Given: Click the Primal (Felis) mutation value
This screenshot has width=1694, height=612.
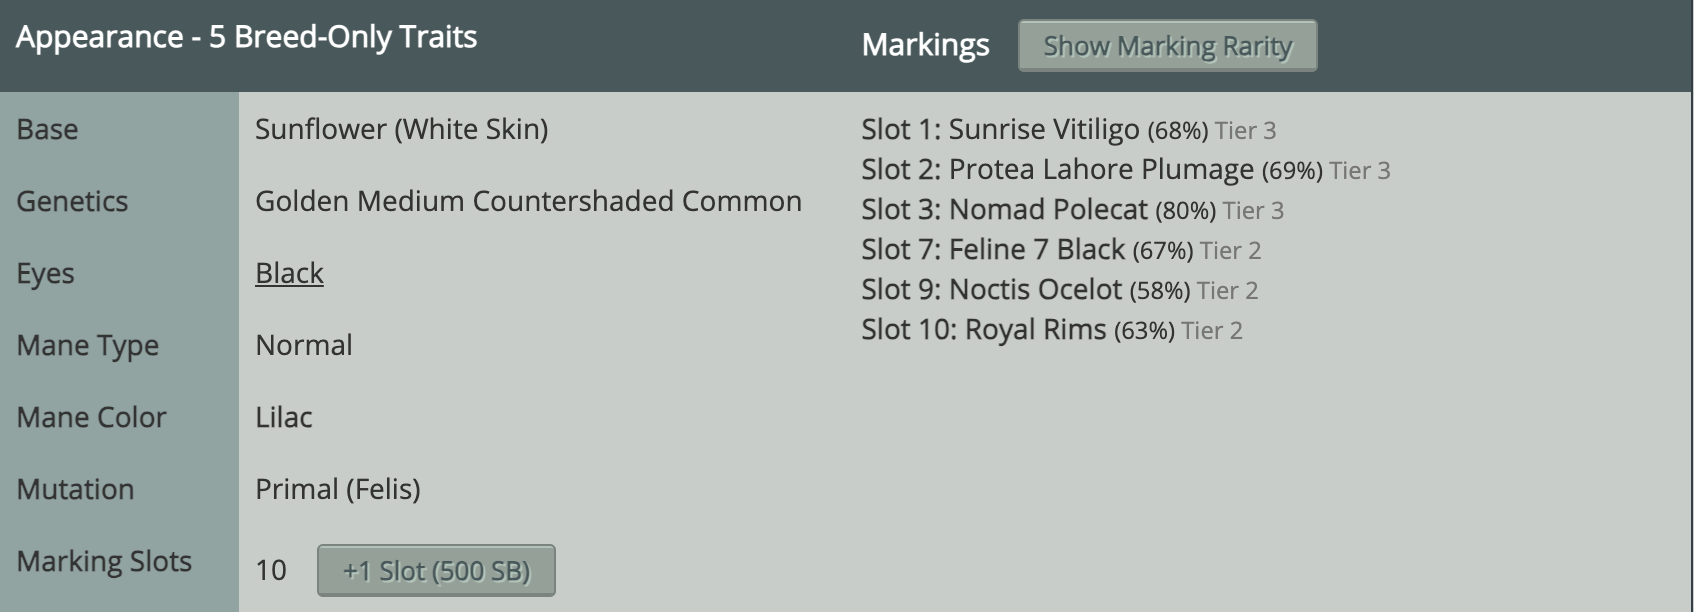Looking at the screenshot, I should pos(338,489).
